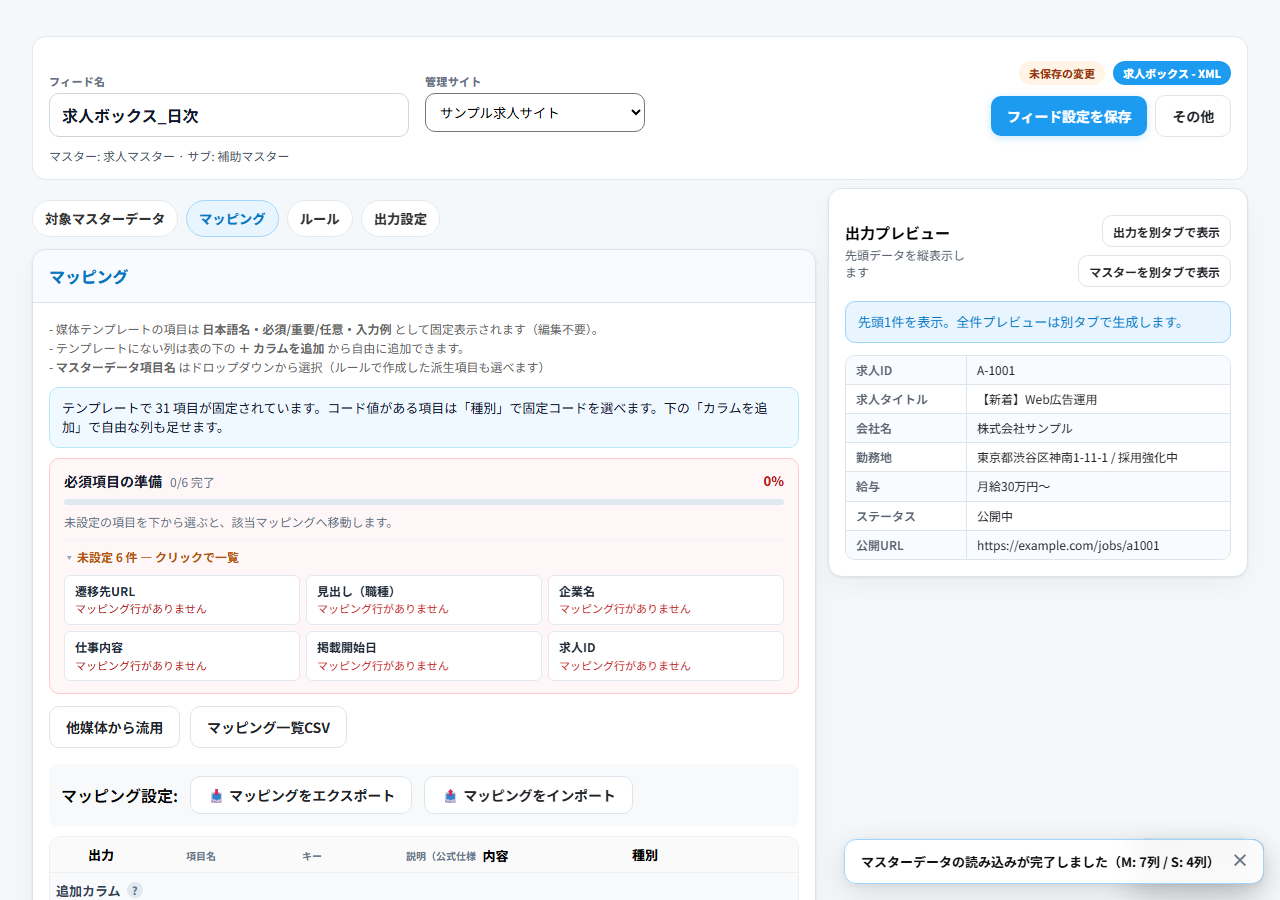Viewport: 1280px width, 900px height.
Task: Focus the フィード名 input field
Action: [229, 115]
